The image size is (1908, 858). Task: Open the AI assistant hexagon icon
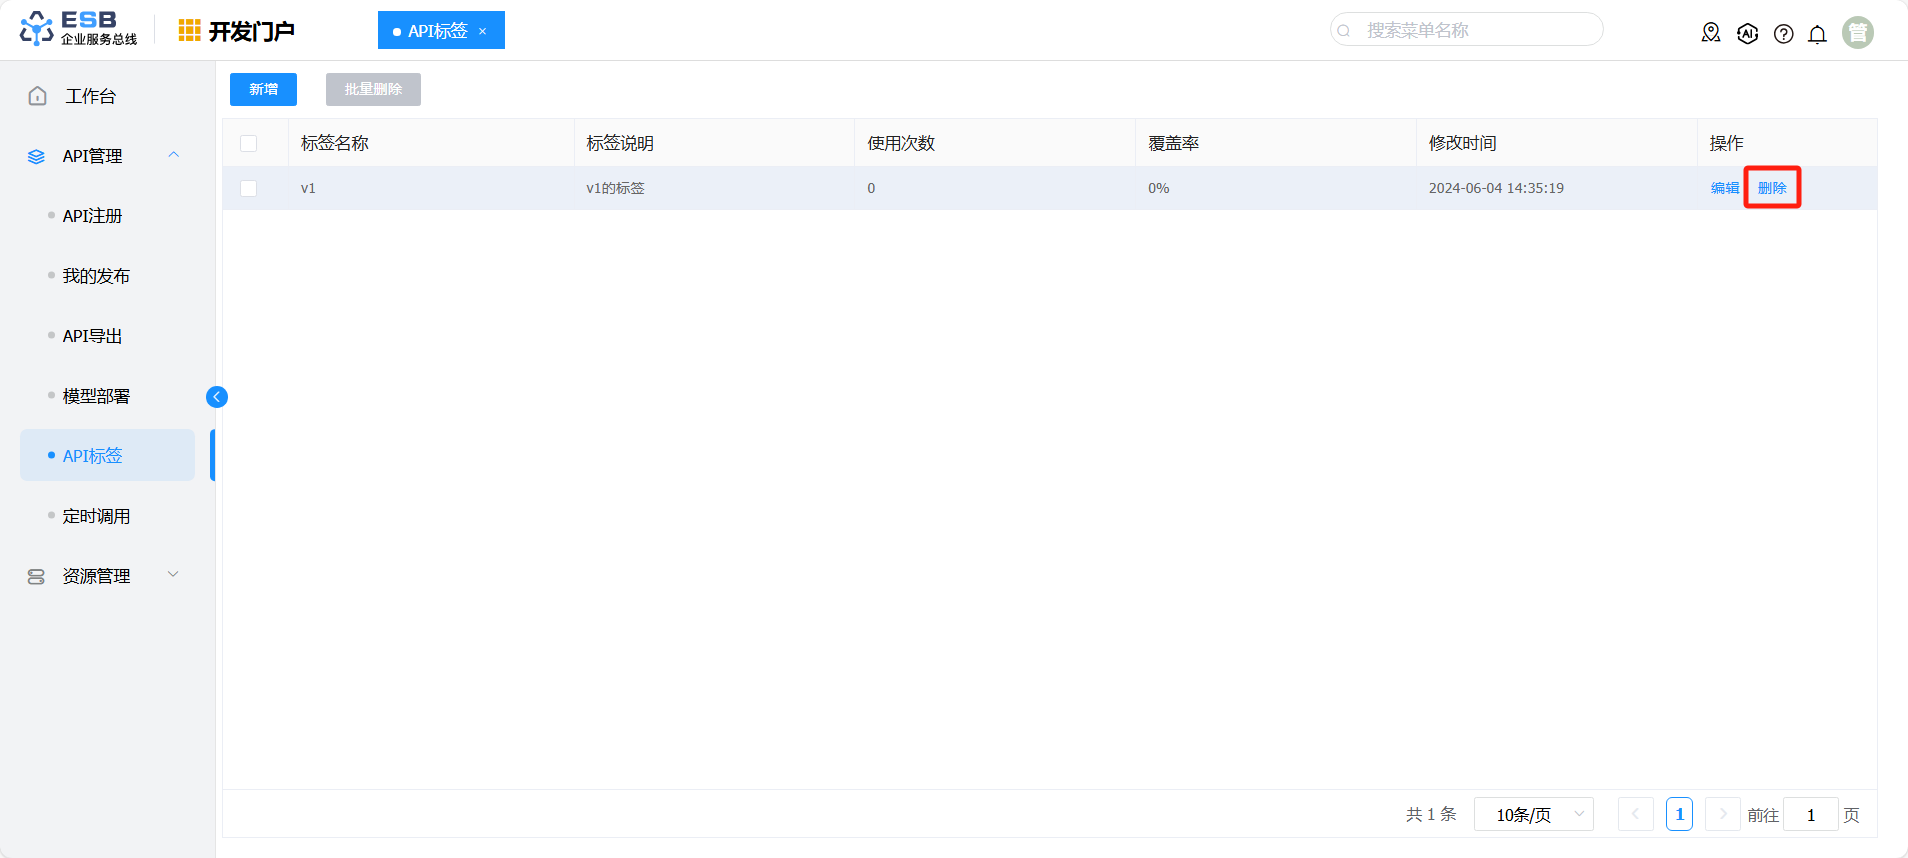click(1747, 33)
